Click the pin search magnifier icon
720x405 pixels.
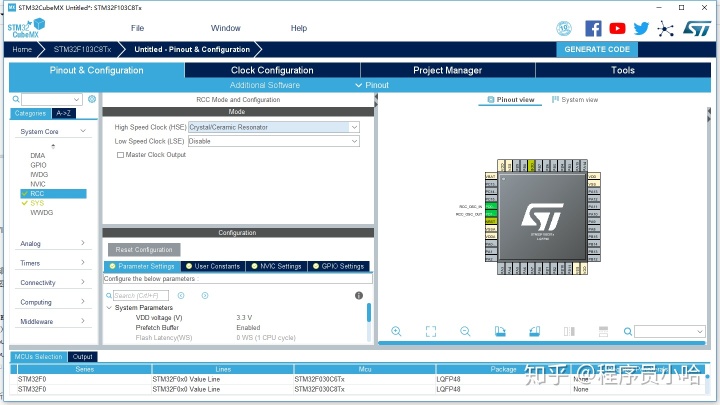coord(628,332)
